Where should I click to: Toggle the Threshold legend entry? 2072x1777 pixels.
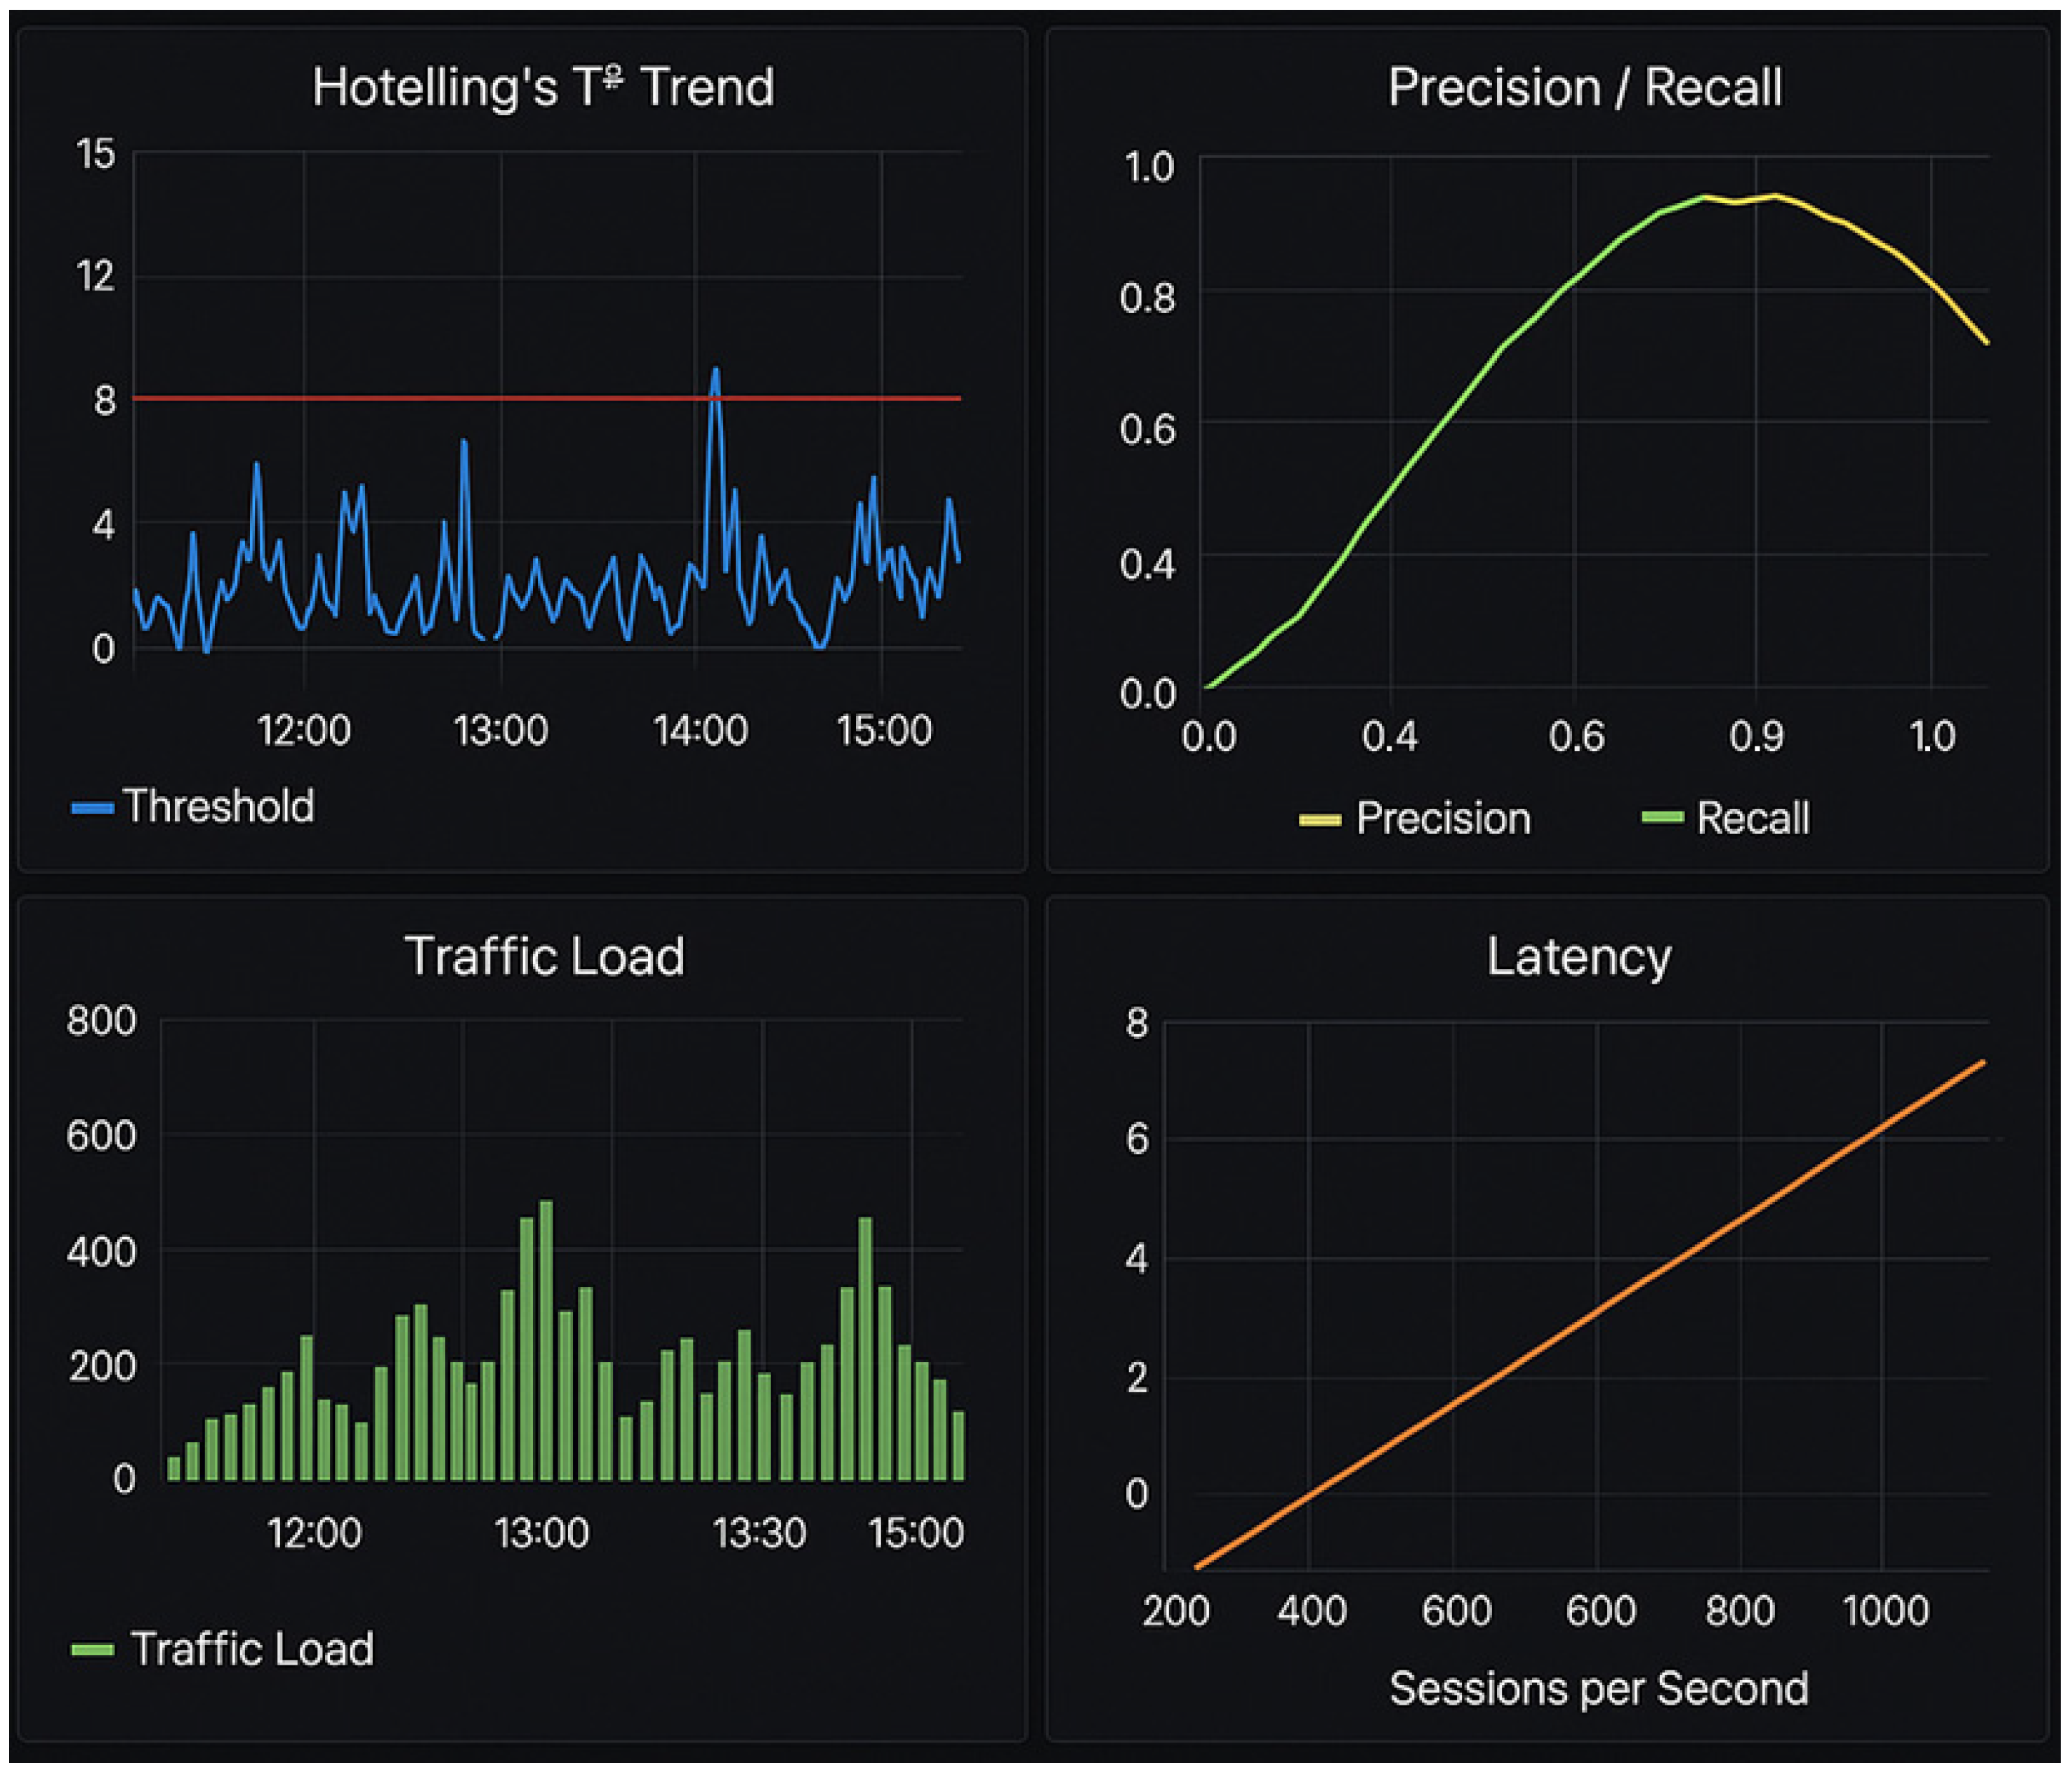(193, 806)
